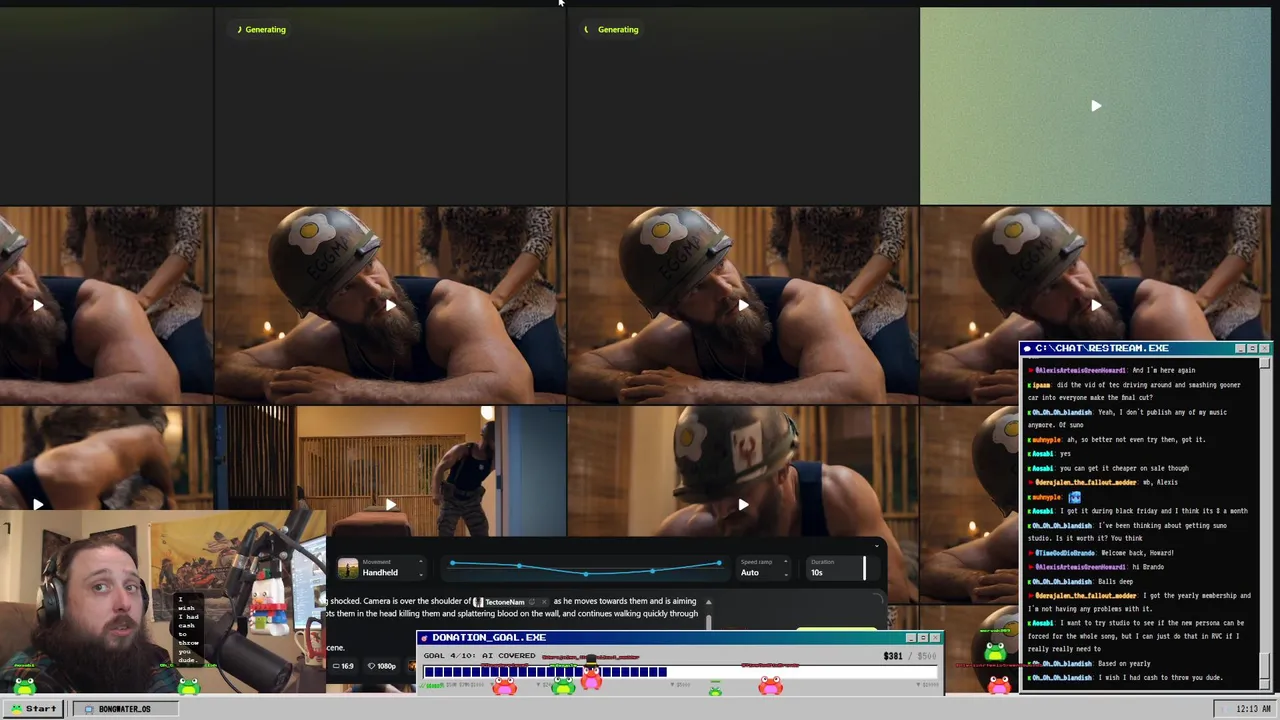The height and width of the screenshot is (720, 1280).
Task: Click username ipaam in chat
Action: click(1041, 385)
